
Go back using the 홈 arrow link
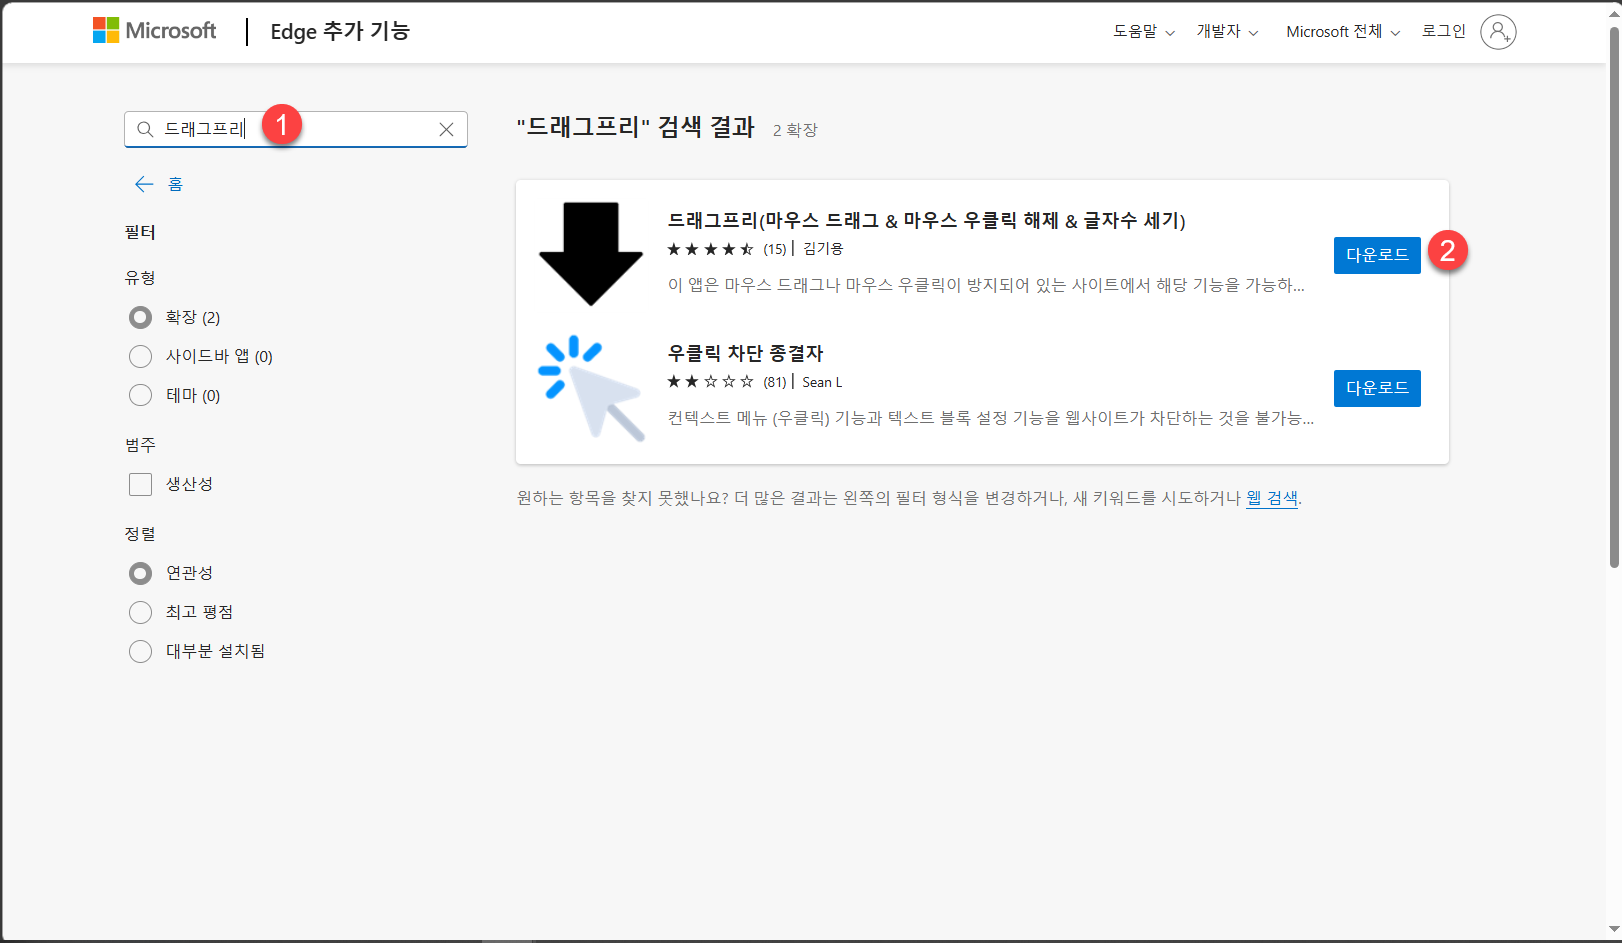point(158,184)
